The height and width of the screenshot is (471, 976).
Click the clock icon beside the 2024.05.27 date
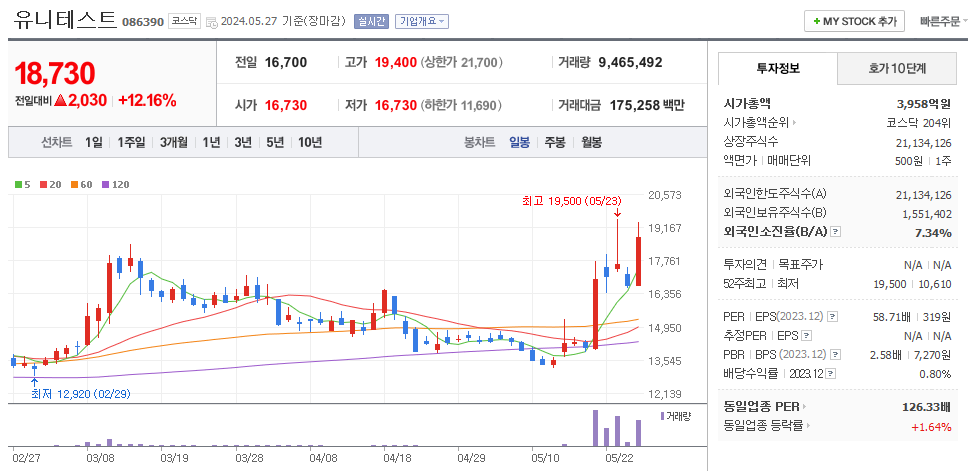212,22
